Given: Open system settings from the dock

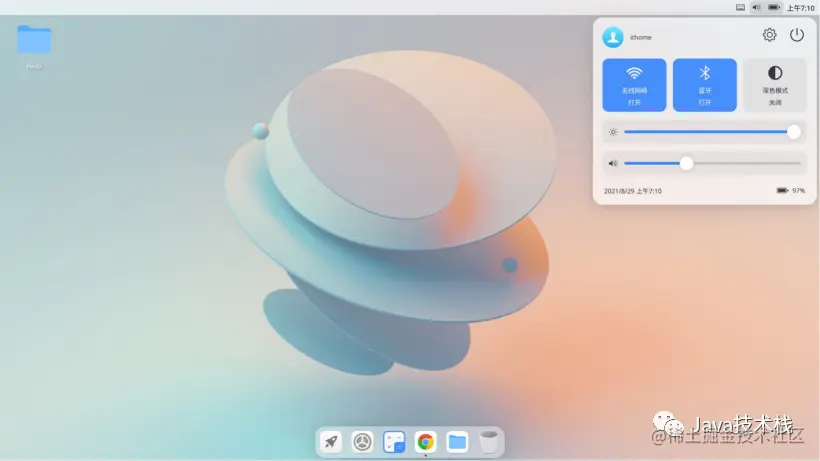Looking at the screenshot, I should click(362, 442).
